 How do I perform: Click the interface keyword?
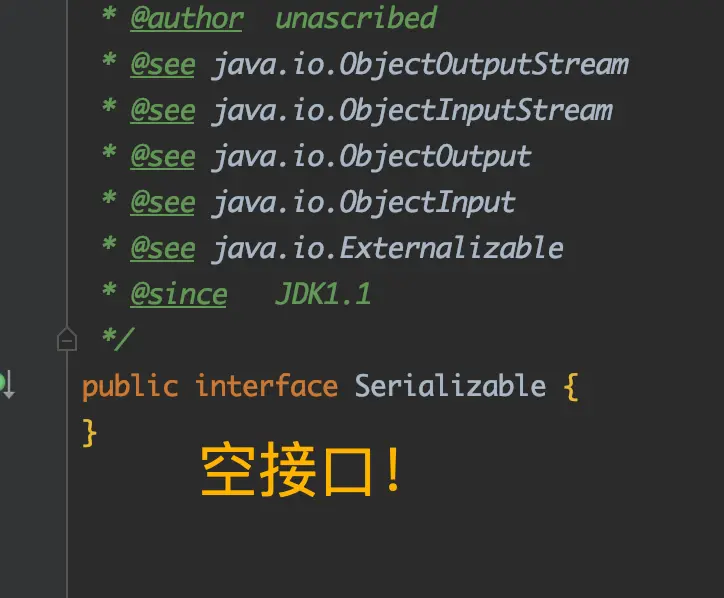267,386
